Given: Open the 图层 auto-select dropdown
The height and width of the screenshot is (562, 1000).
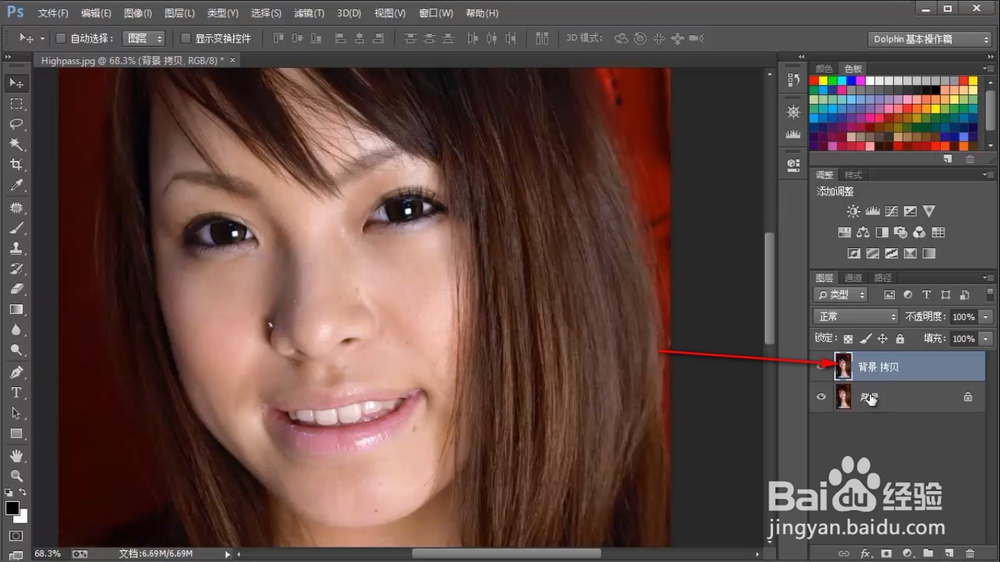Looking at the screenshot, I should pos(144,38).
